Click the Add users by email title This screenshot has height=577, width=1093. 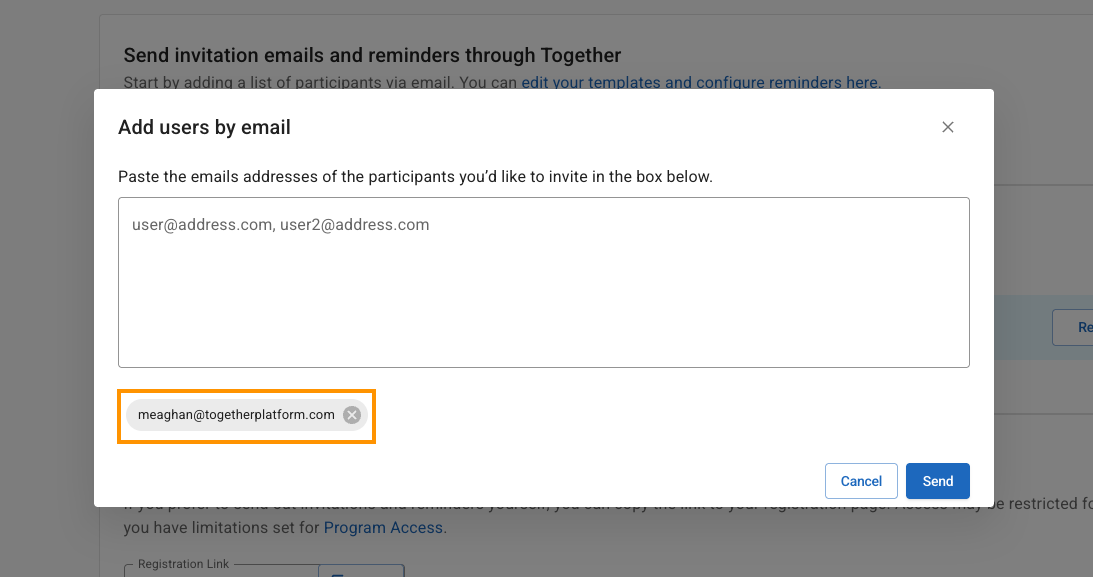204,127
